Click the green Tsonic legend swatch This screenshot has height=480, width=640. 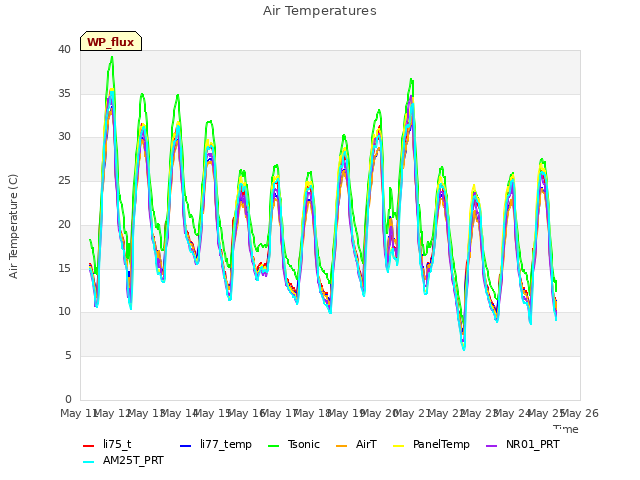[274, 446]
